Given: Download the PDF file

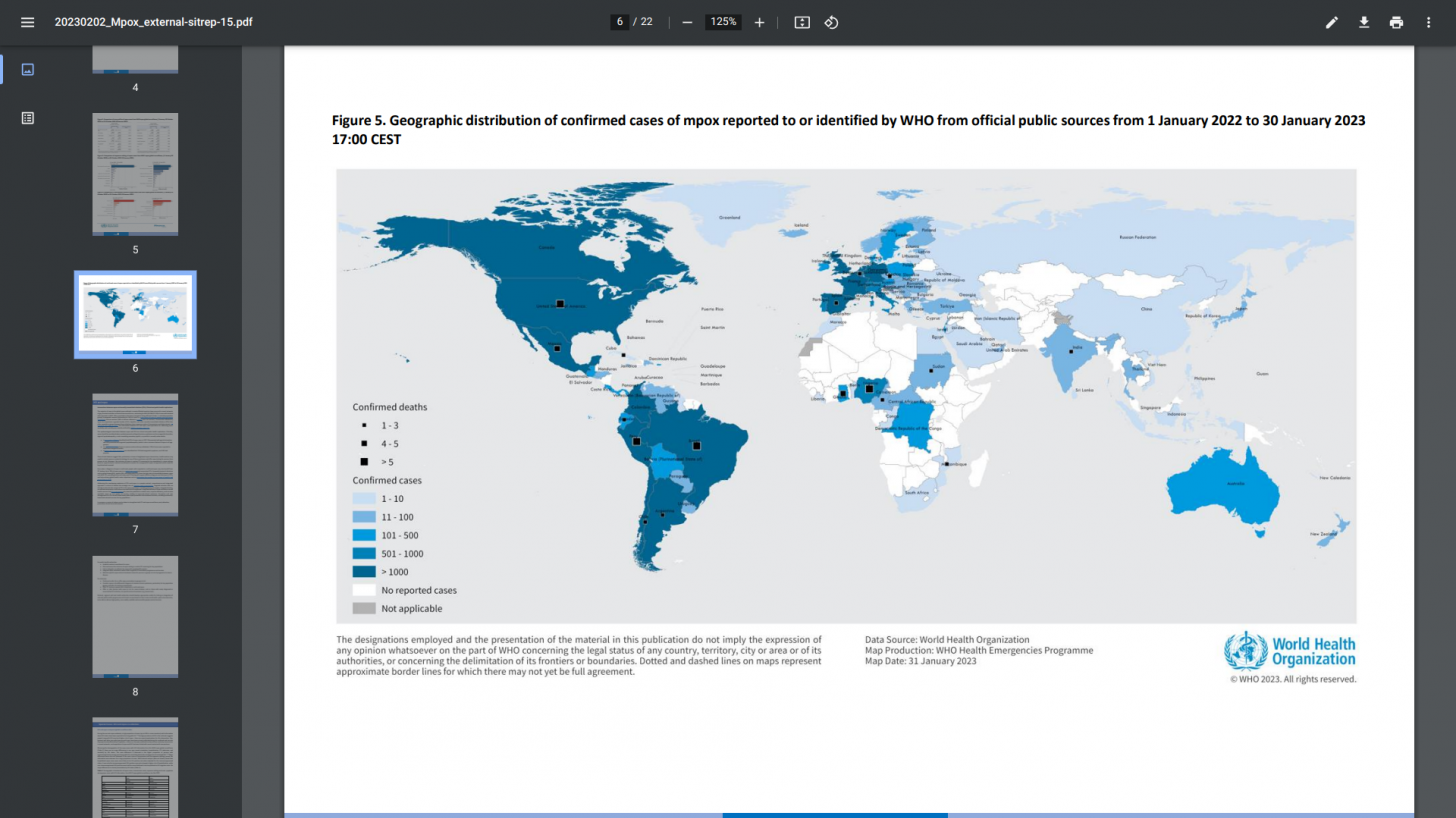Looking at the screenshot, I should (1364, 22).
